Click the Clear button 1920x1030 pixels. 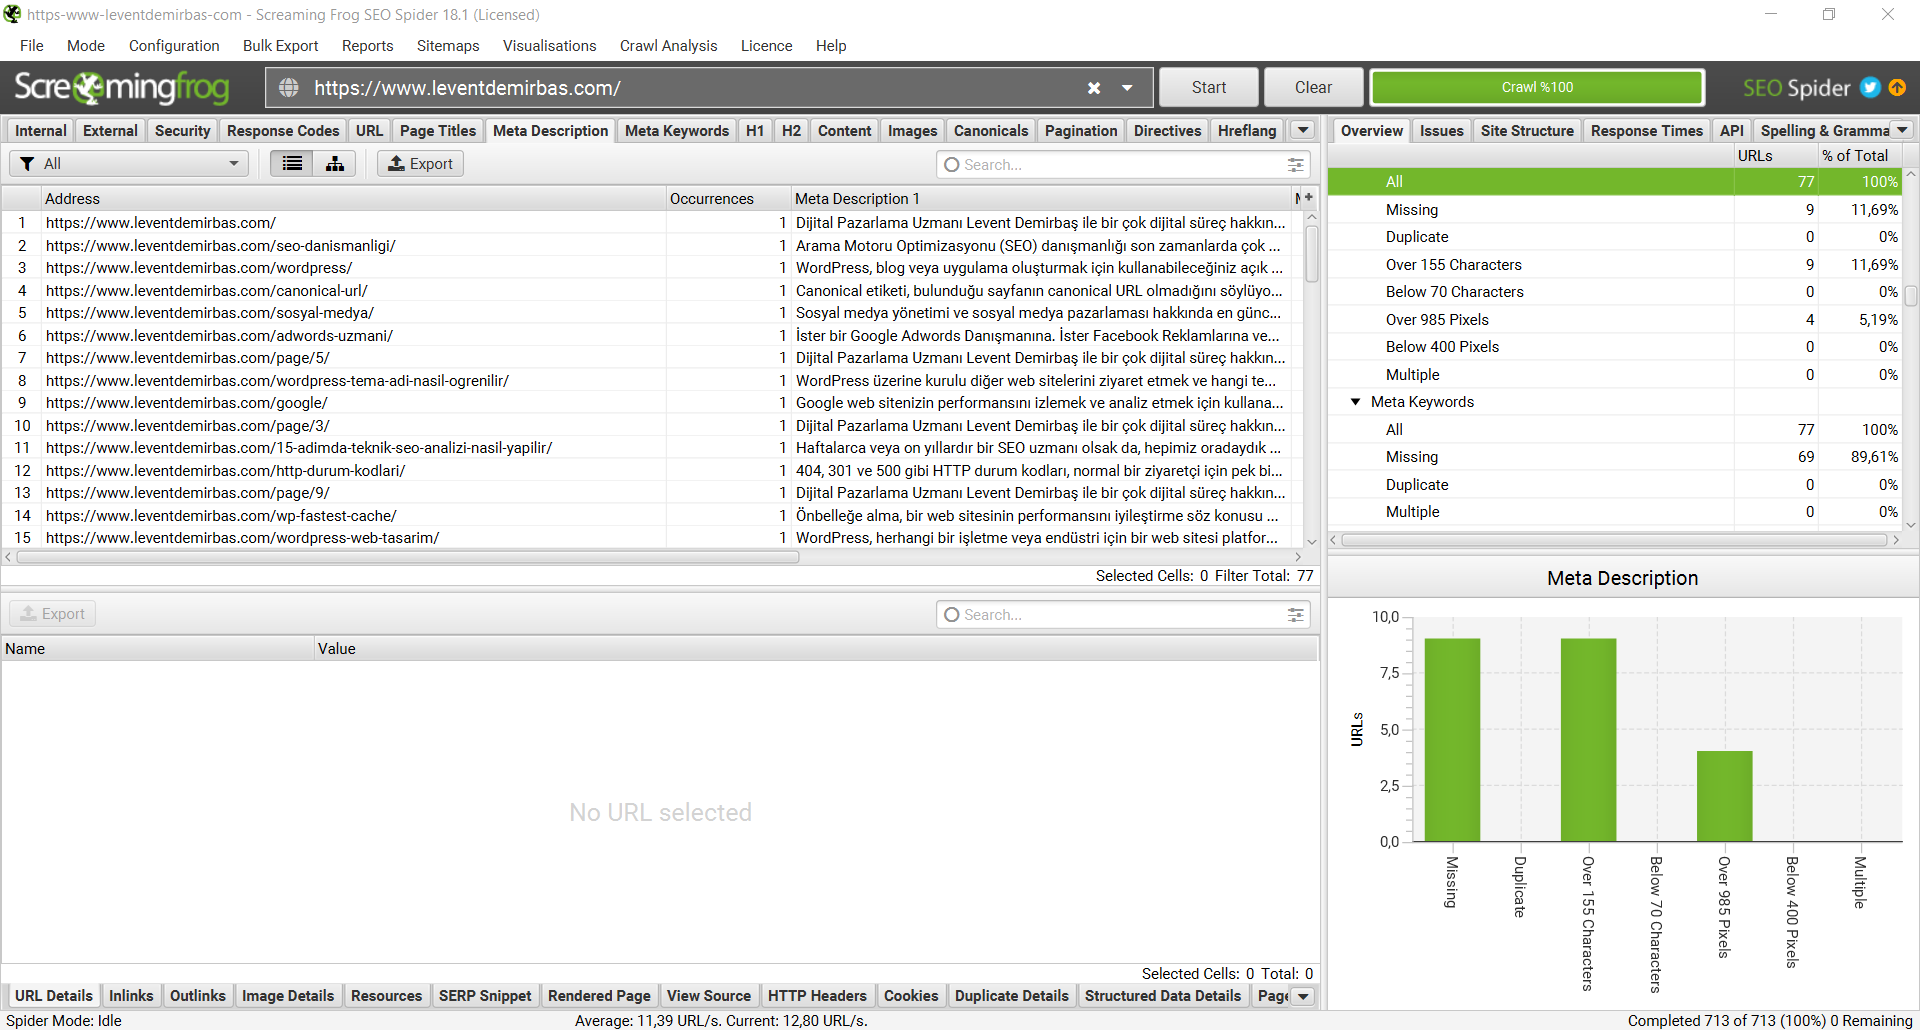click(1313, 88)
